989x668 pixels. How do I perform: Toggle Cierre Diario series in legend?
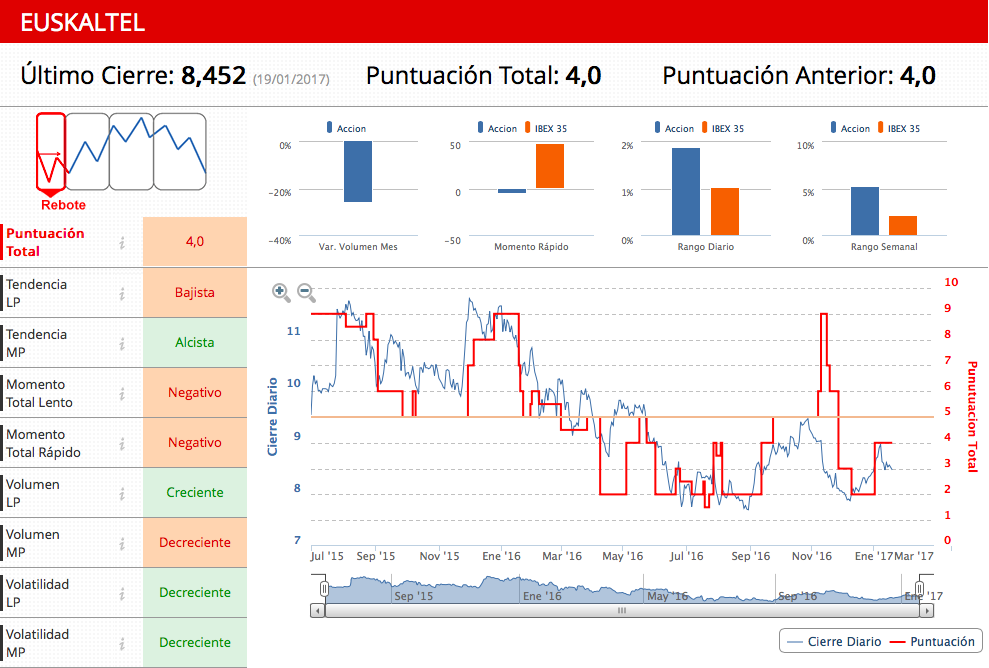click(834, 642)
